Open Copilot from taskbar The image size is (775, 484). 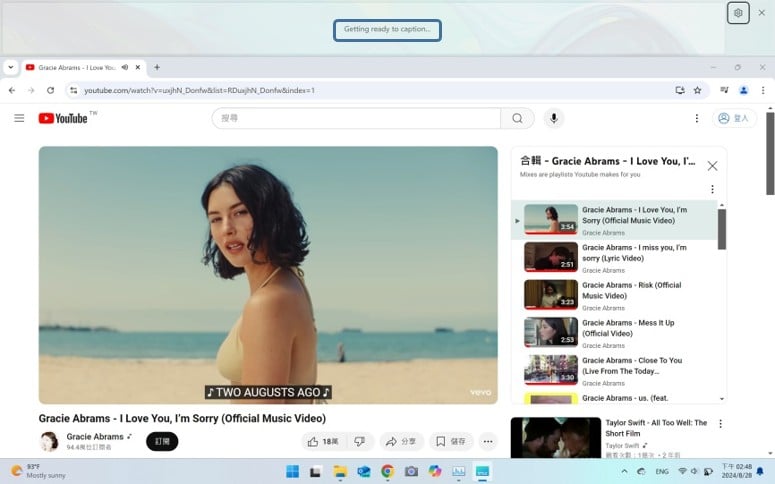click(x=435, y=471)
